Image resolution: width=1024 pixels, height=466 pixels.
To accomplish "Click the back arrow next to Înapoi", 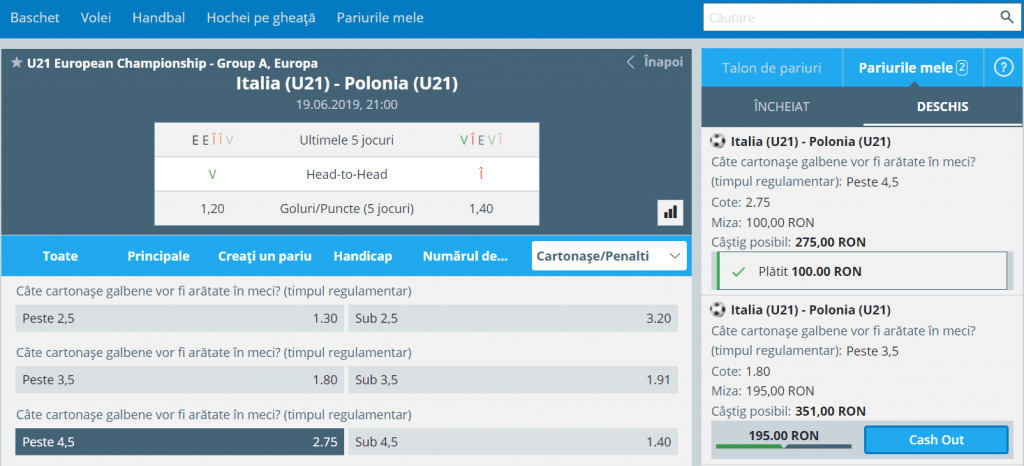I will click(x=631, y=62).
